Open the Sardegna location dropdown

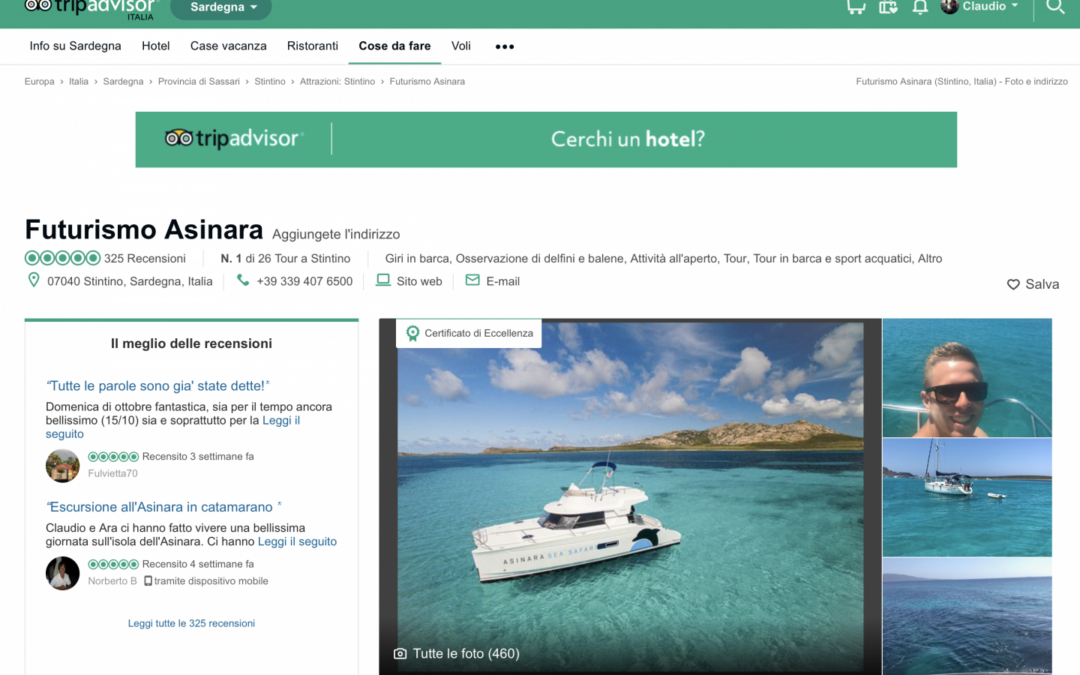221,8
